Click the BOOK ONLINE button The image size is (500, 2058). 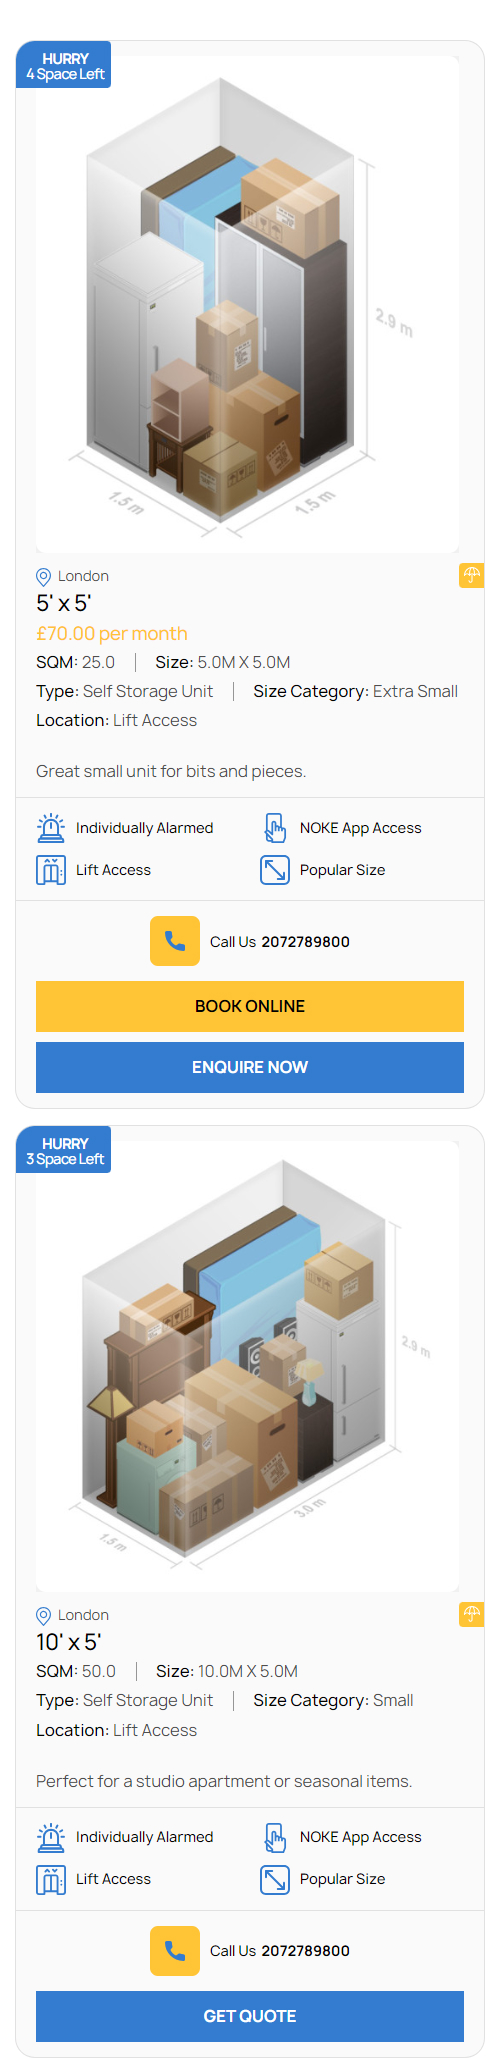250,1006
